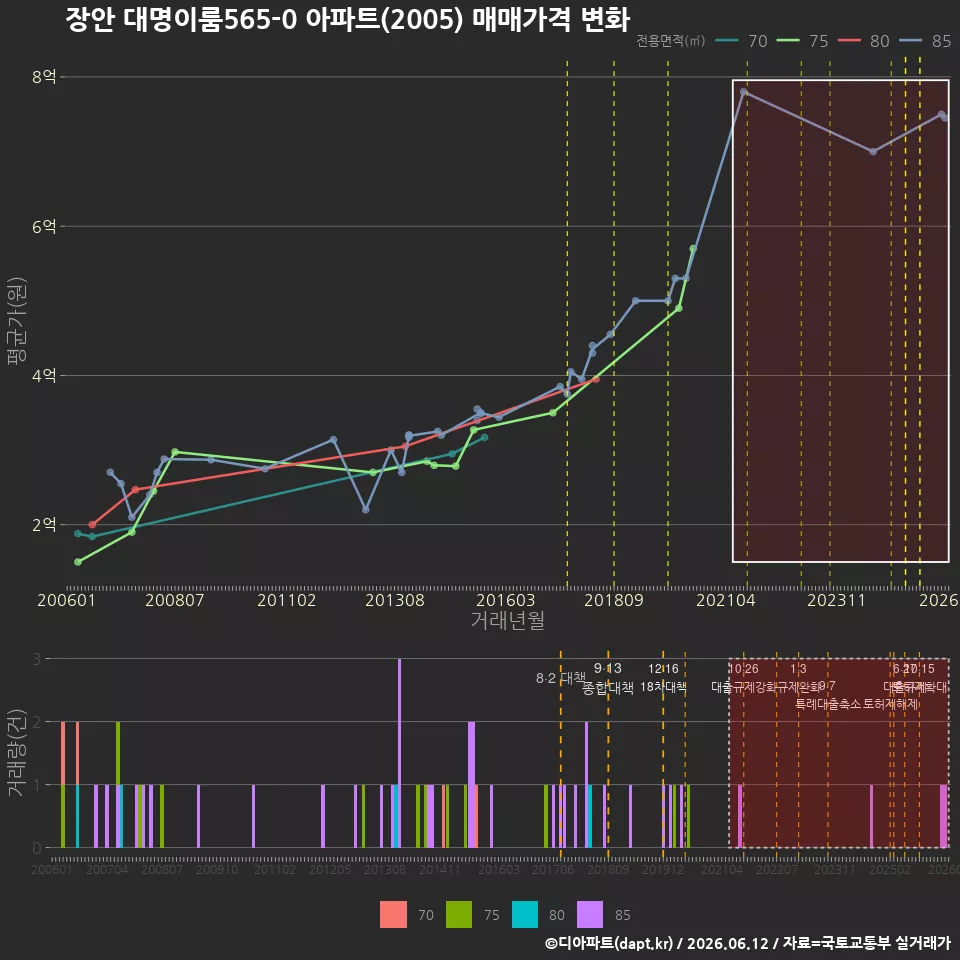Click the '201411' volume chart x-axis label

click(440, 869)
